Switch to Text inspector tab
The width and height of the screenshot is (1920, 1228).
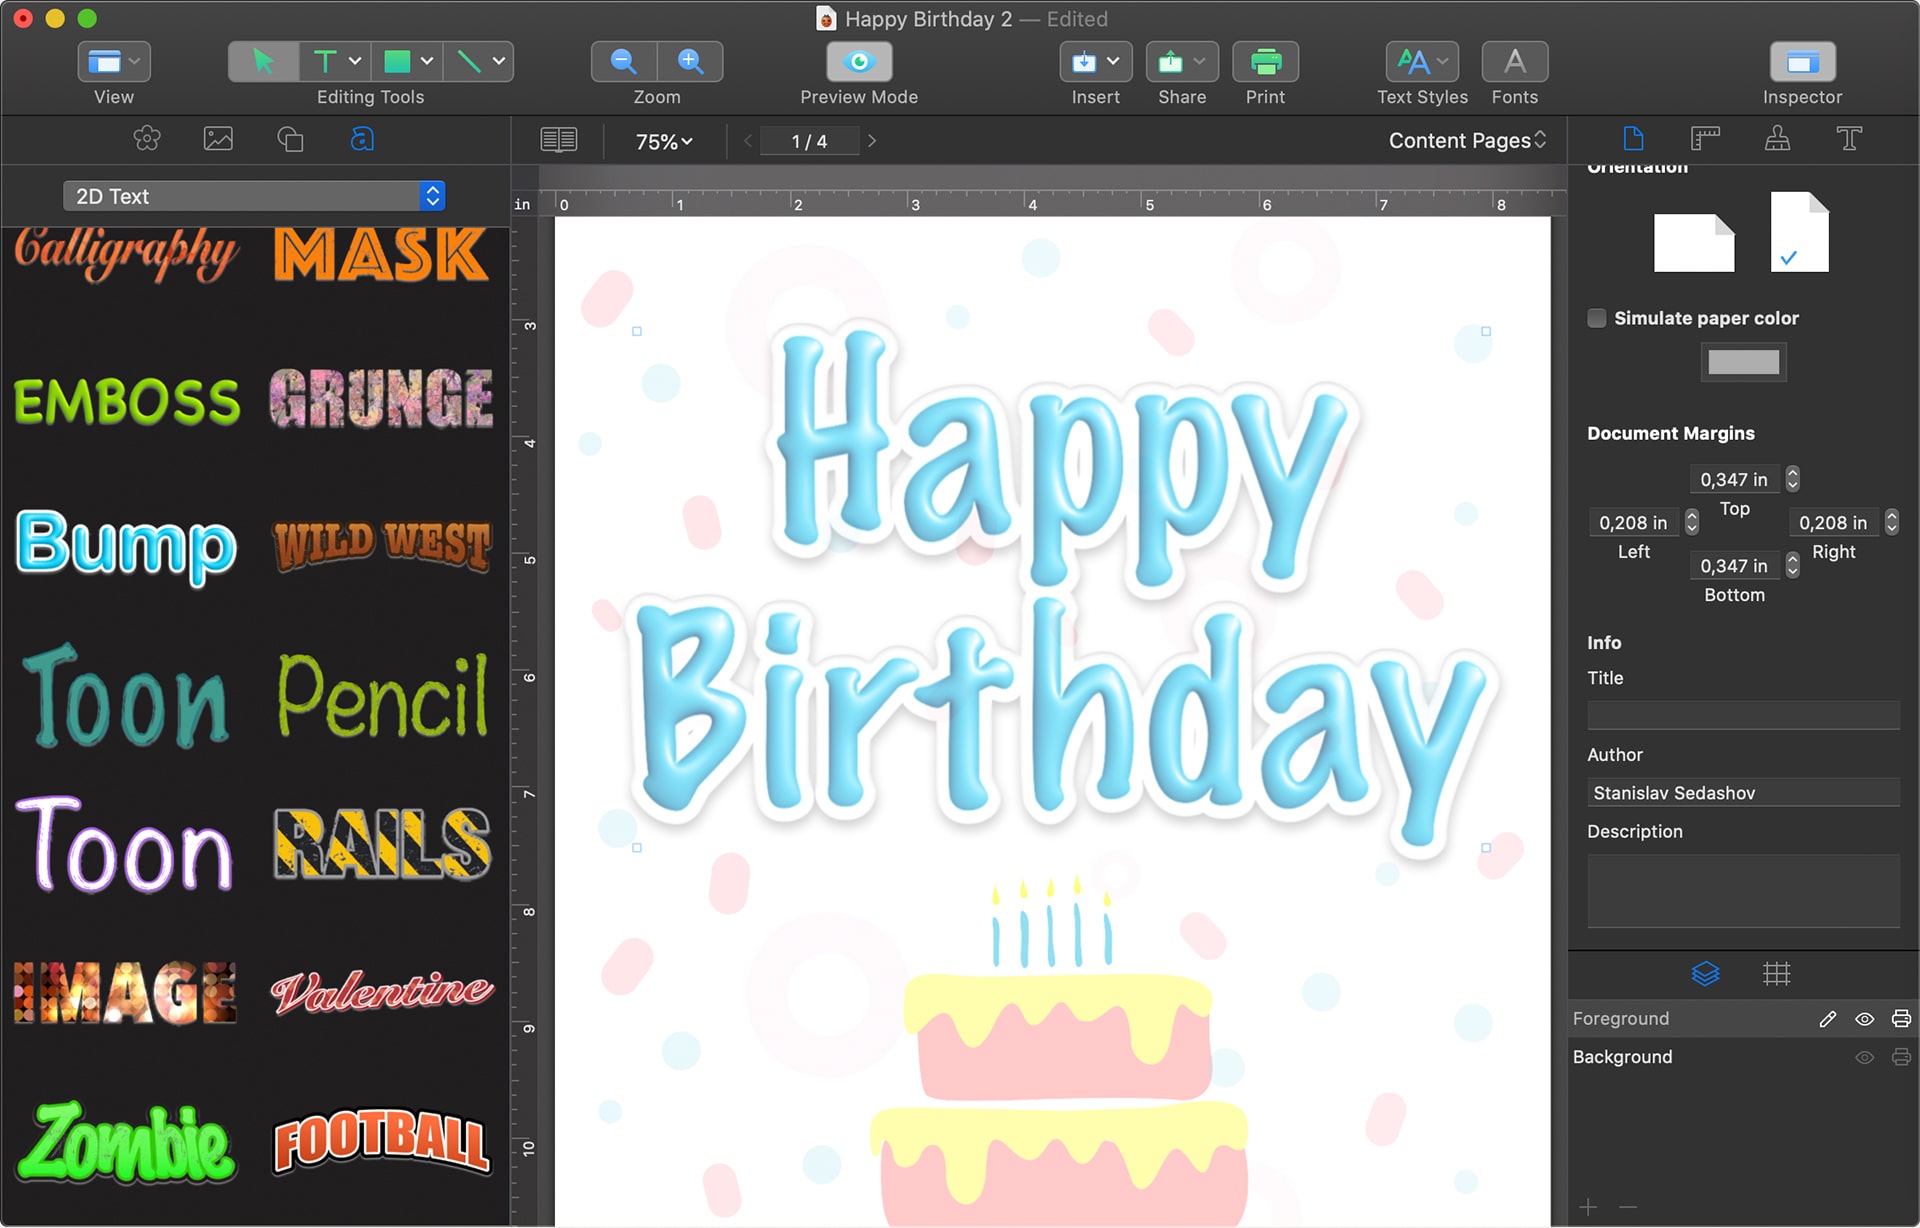click(x=1849, y=138)
